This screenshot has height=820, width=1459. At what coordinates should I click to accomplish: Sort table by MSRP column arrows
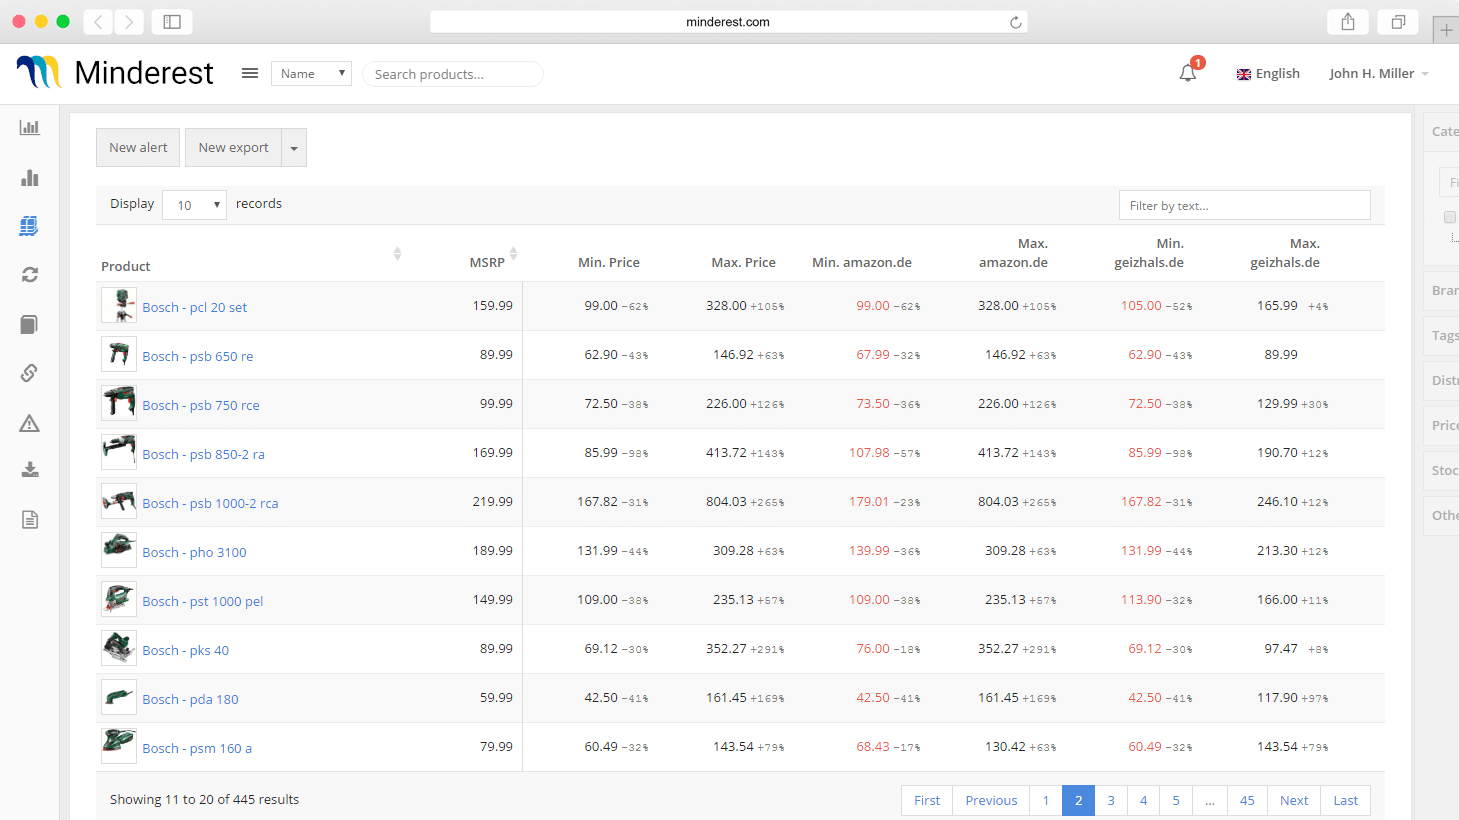coord(513,254)
